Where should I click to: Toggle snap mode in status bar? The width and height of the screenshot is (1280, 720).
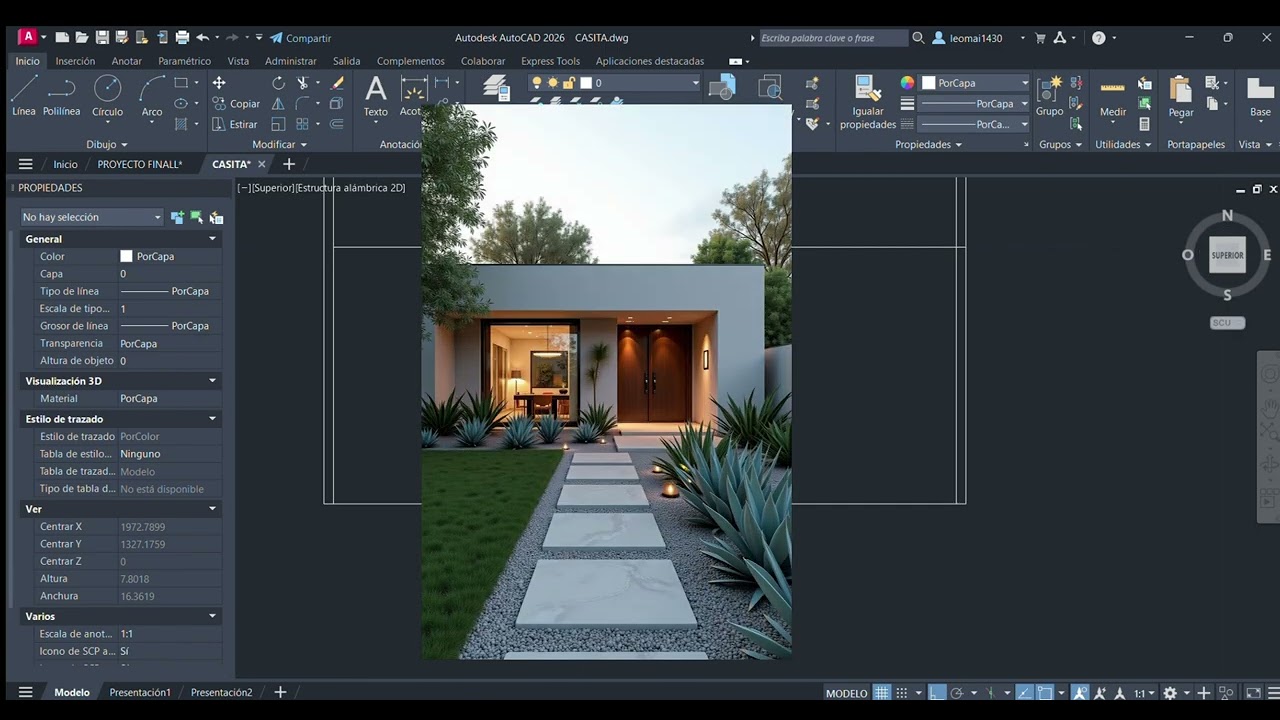click(902, 693)
